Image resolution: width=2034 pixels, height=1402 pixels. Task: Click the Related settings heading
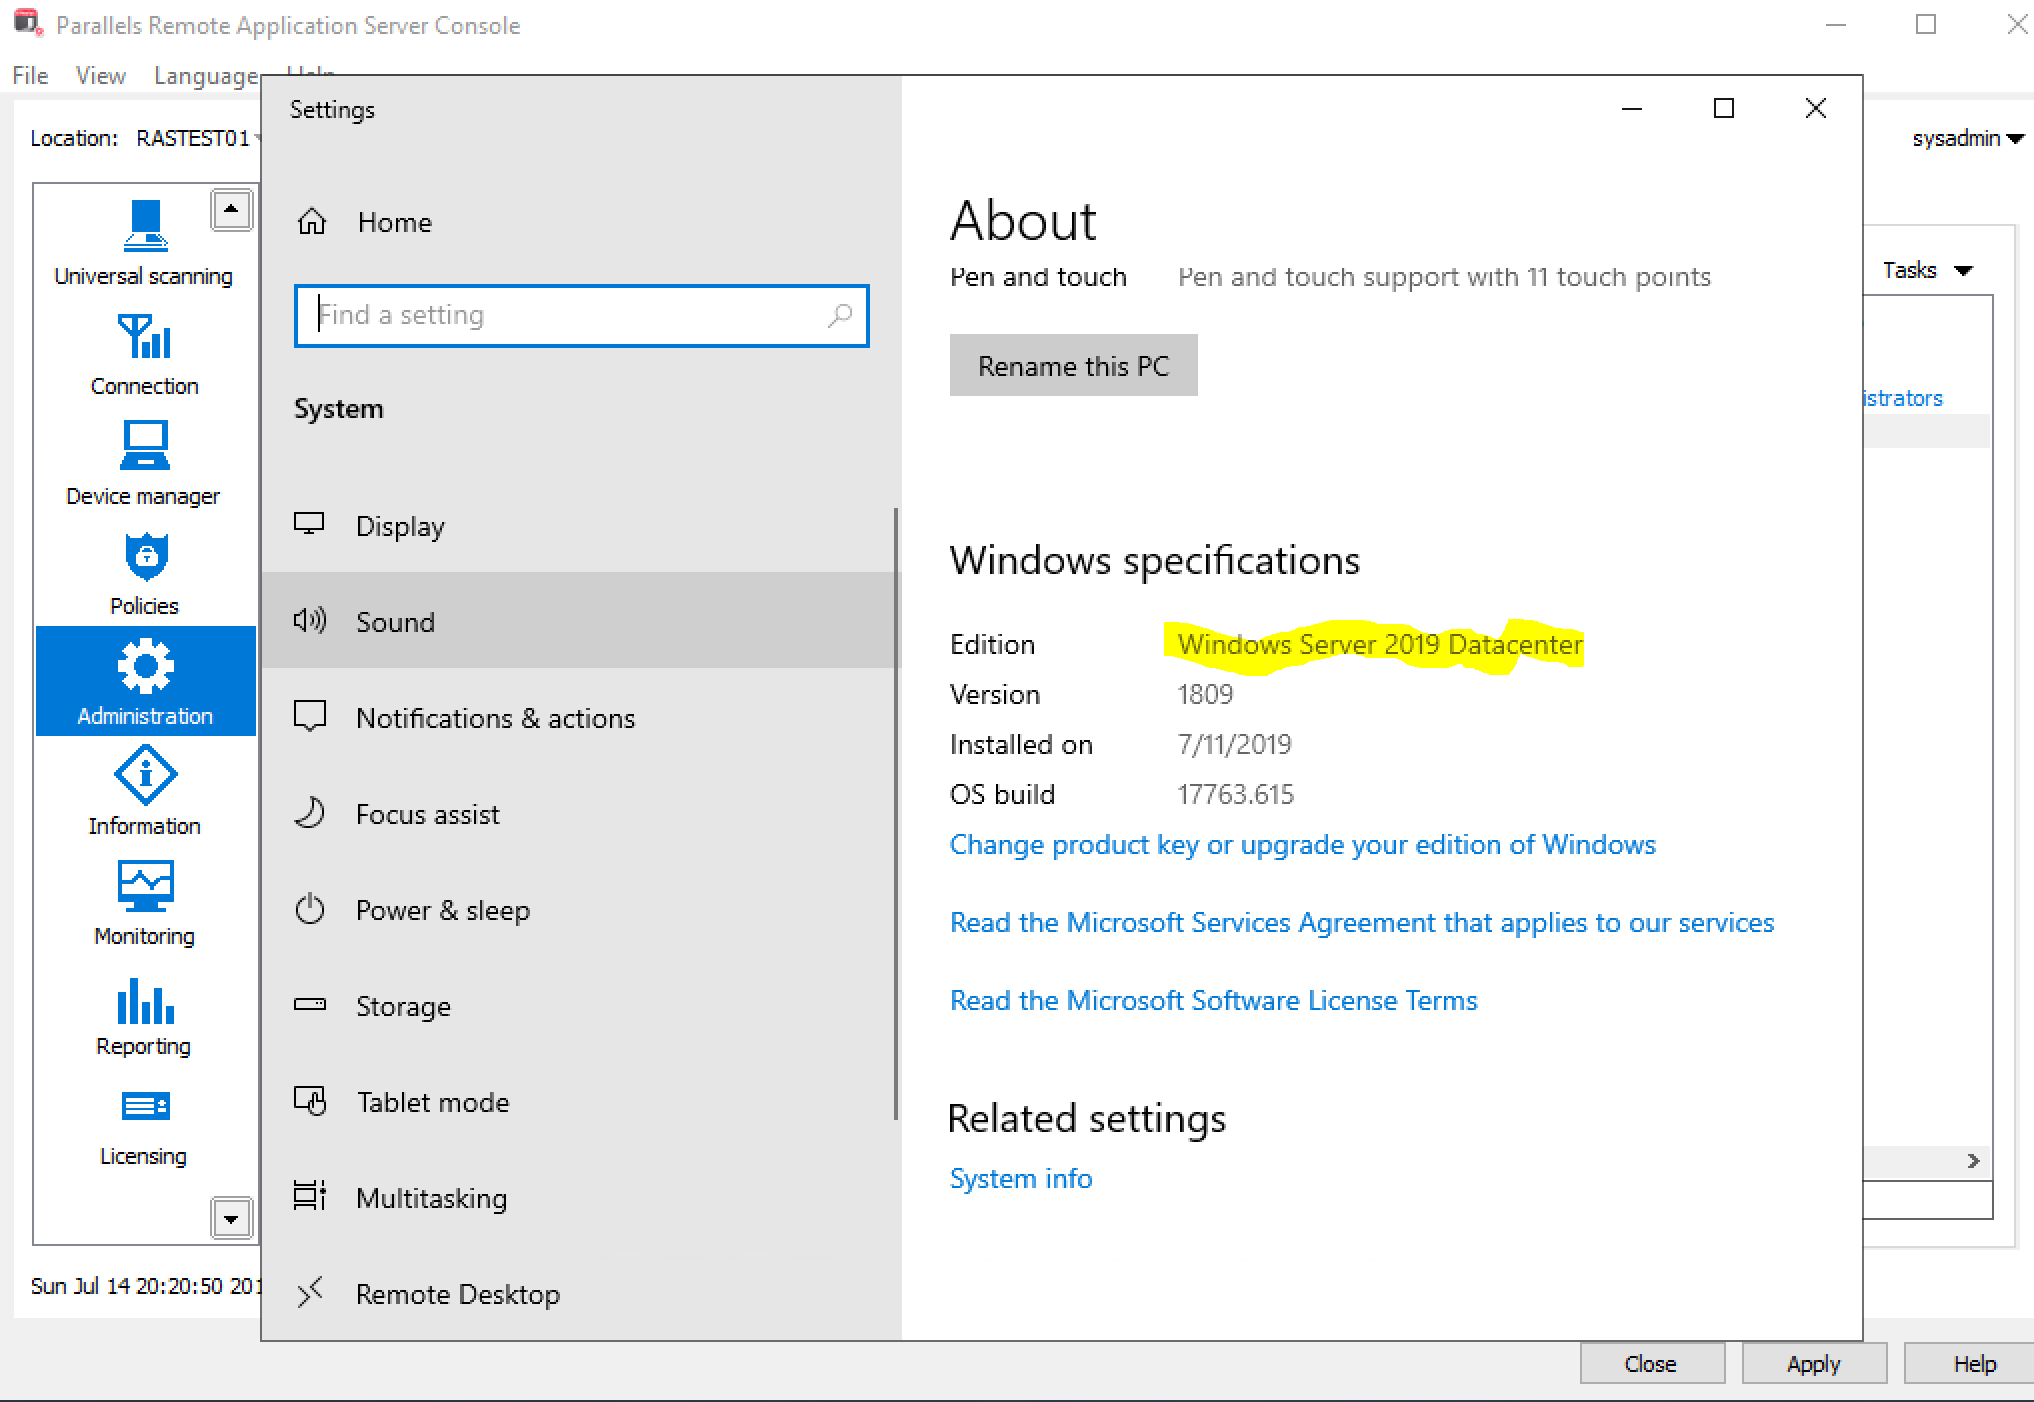1087,1118
